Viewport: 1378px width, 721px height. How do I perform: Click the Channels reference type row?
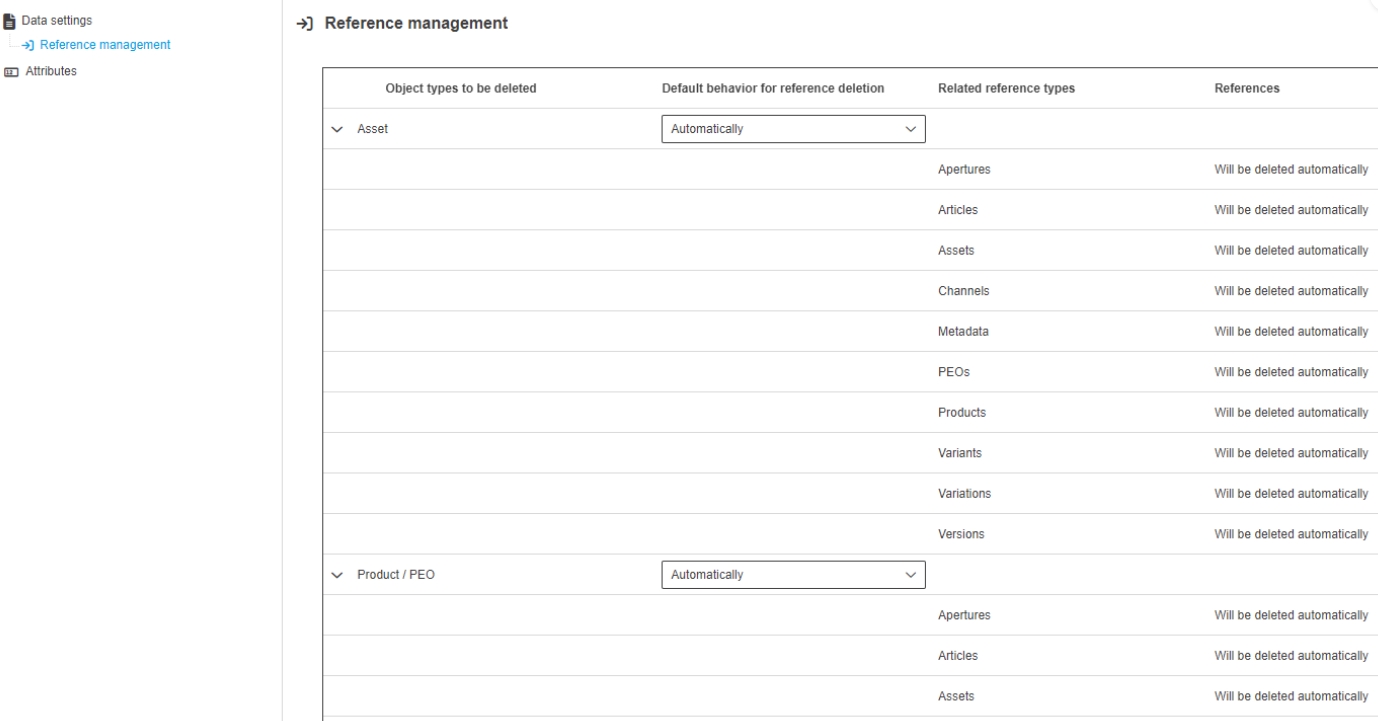963,291
